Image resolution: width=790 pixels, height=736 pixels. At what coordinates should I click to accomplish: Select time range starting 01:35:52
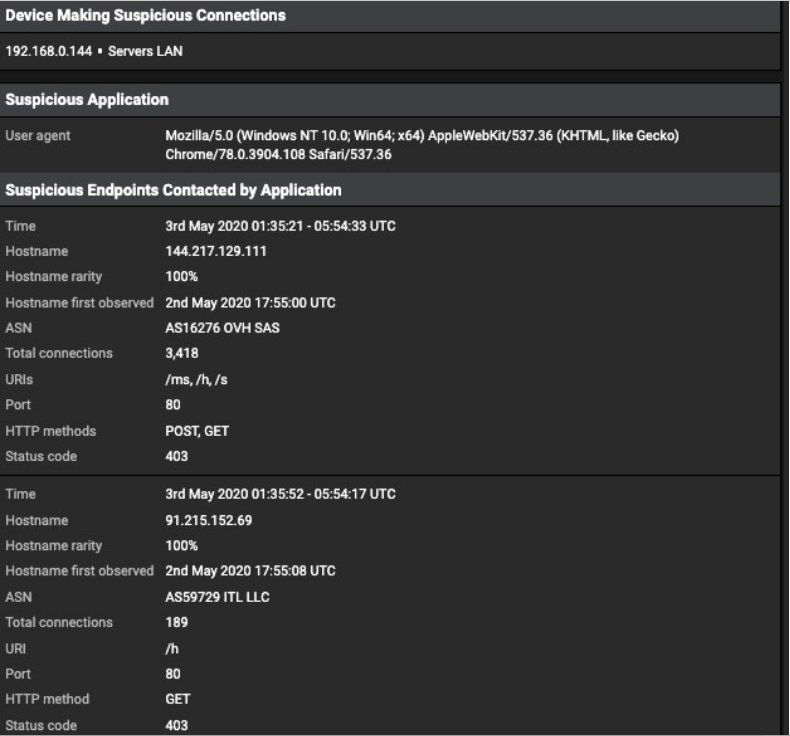280,494
